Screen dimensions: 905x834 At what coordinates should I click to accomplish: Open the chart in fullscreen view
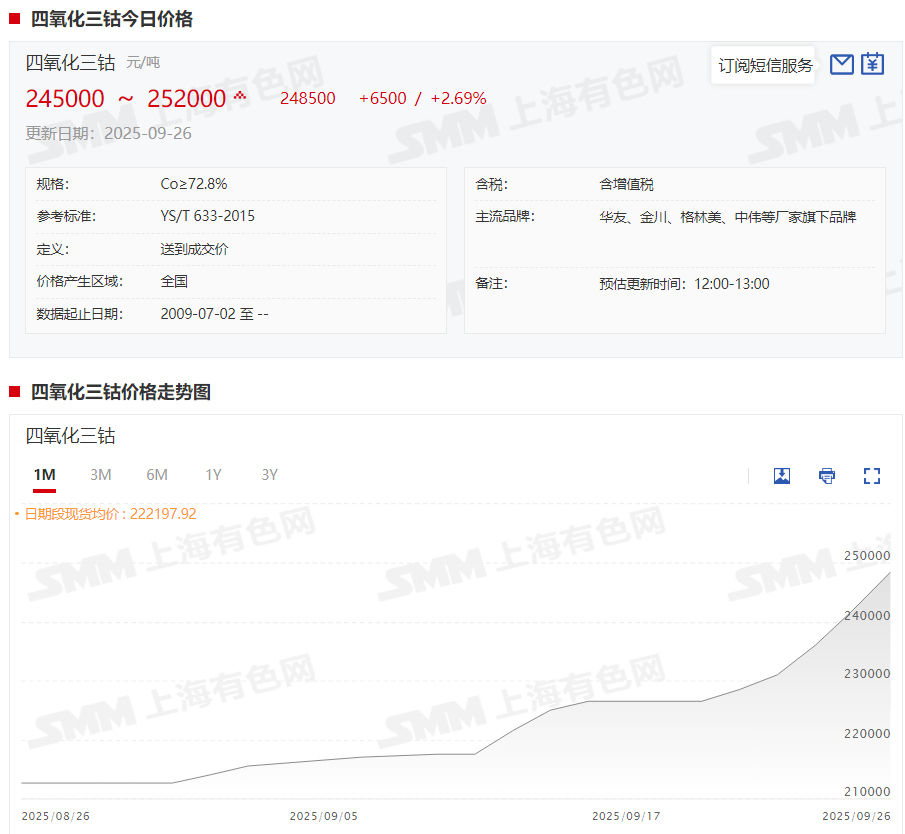(872, 476)
